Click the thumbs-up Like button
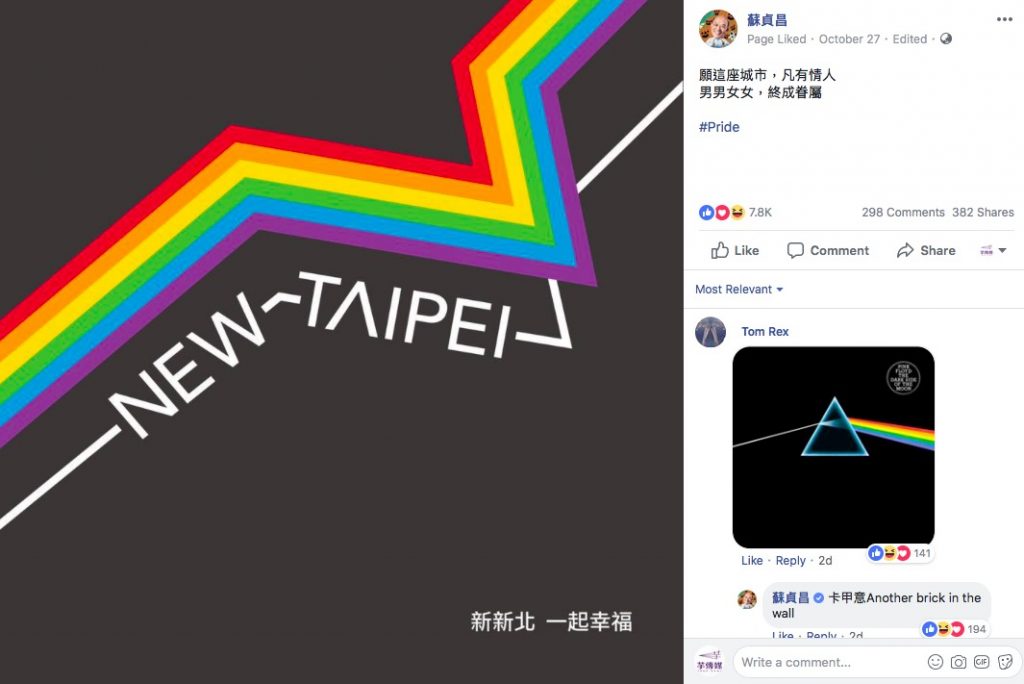 click(x=735, y=250)
